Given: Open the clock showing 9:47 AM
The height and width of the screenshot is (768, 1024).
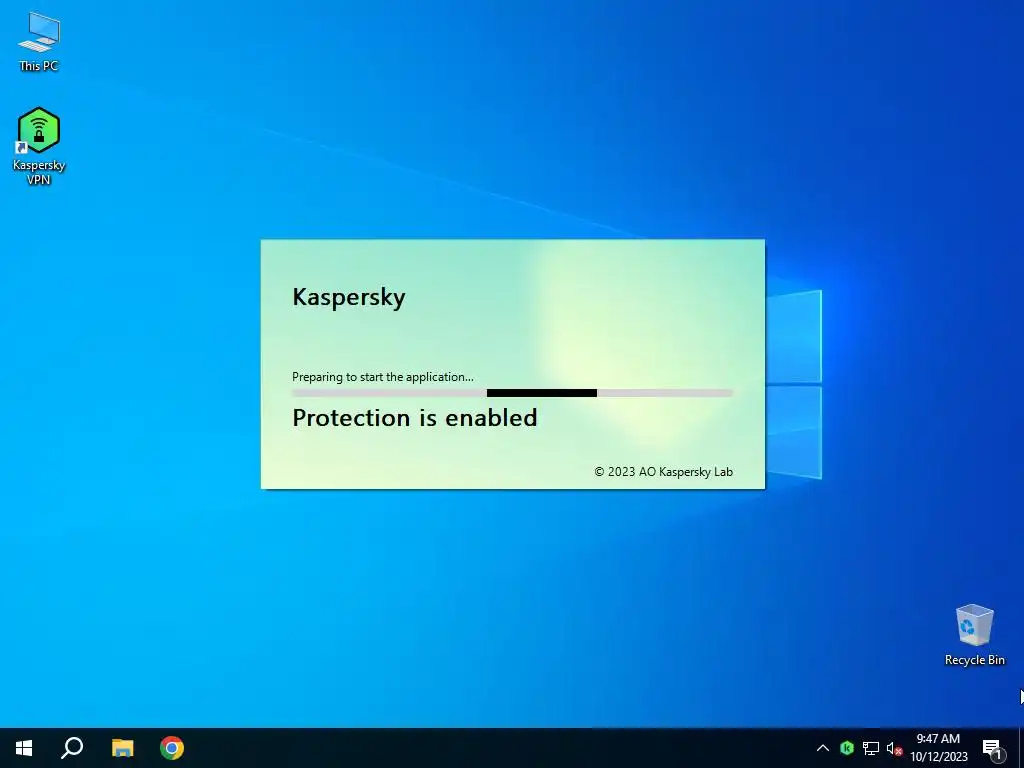Looking at the screenshot, I should [x=938, y=748].
